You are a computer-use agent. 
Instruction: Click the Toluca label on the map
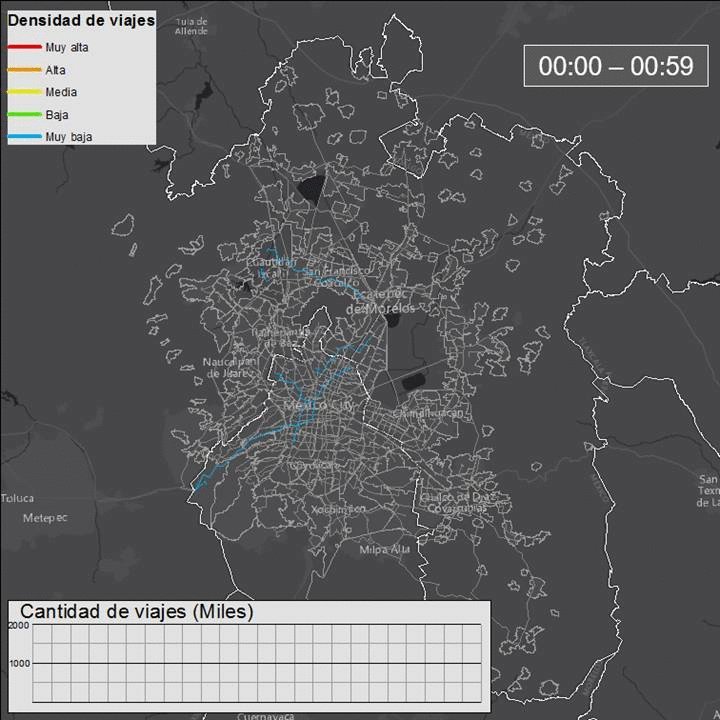[x=17, y=498]
